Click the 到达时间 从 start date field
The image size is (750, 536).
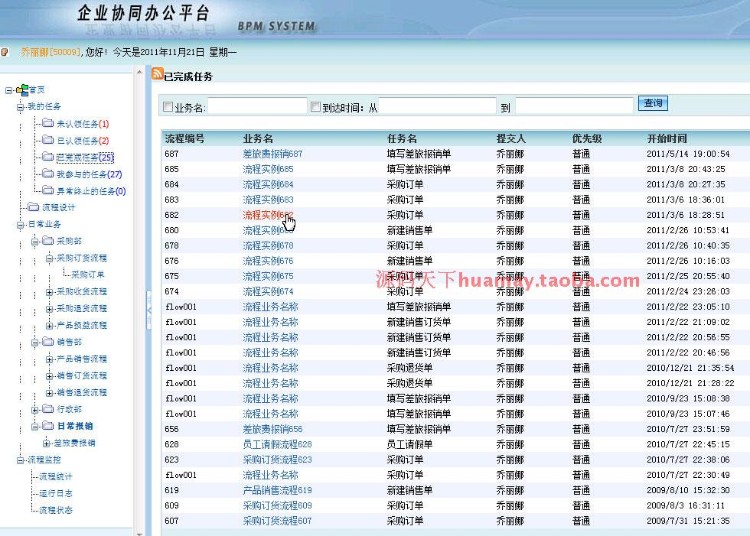[x=437, y=106]
